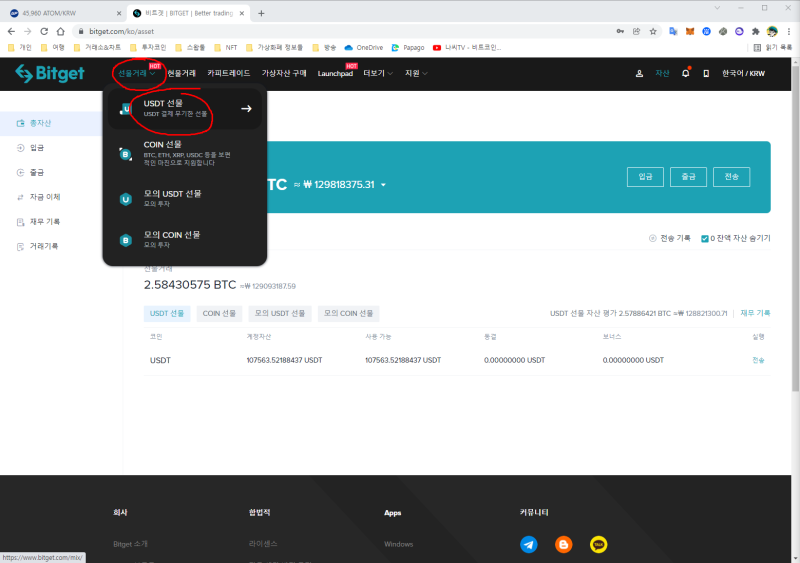Open OneDrive bookmark
The width and height of the screenshot is (800, 563).
pos(364,47)
